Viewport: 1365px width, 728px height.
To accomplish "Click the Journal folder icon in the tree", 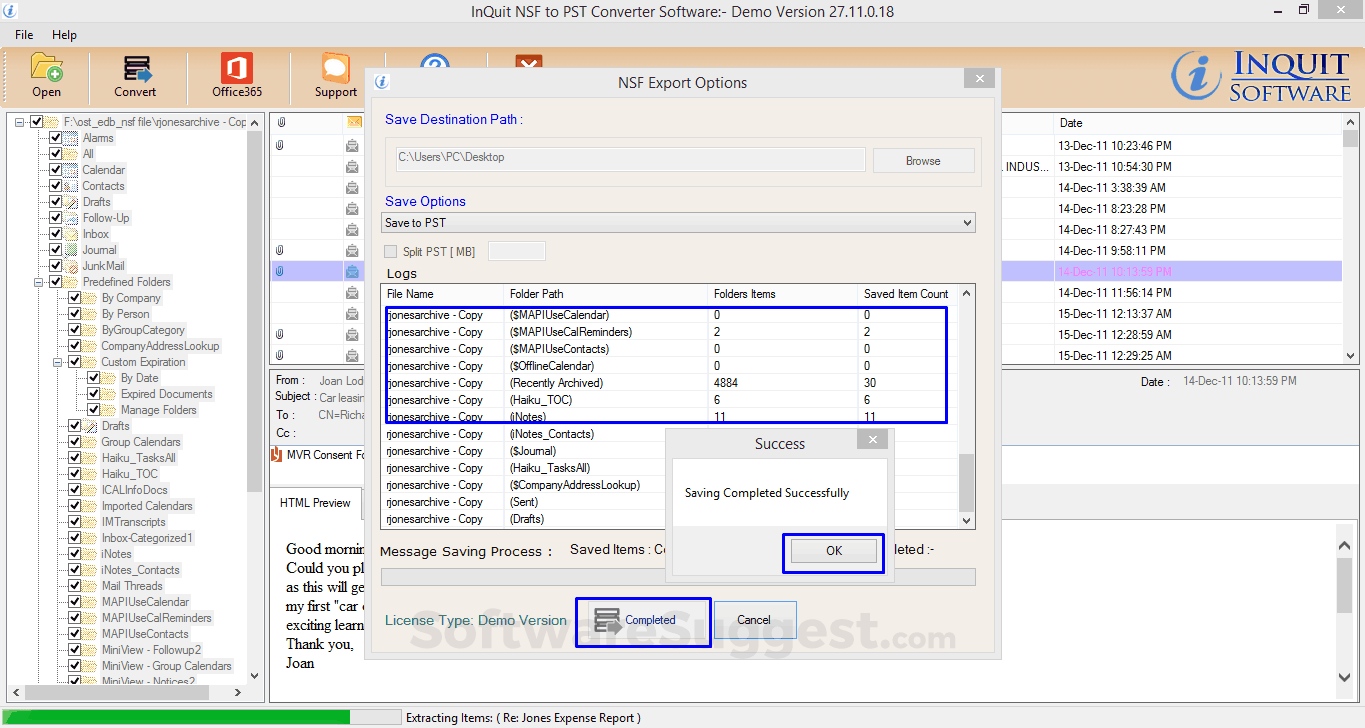I will pos(71,250).
